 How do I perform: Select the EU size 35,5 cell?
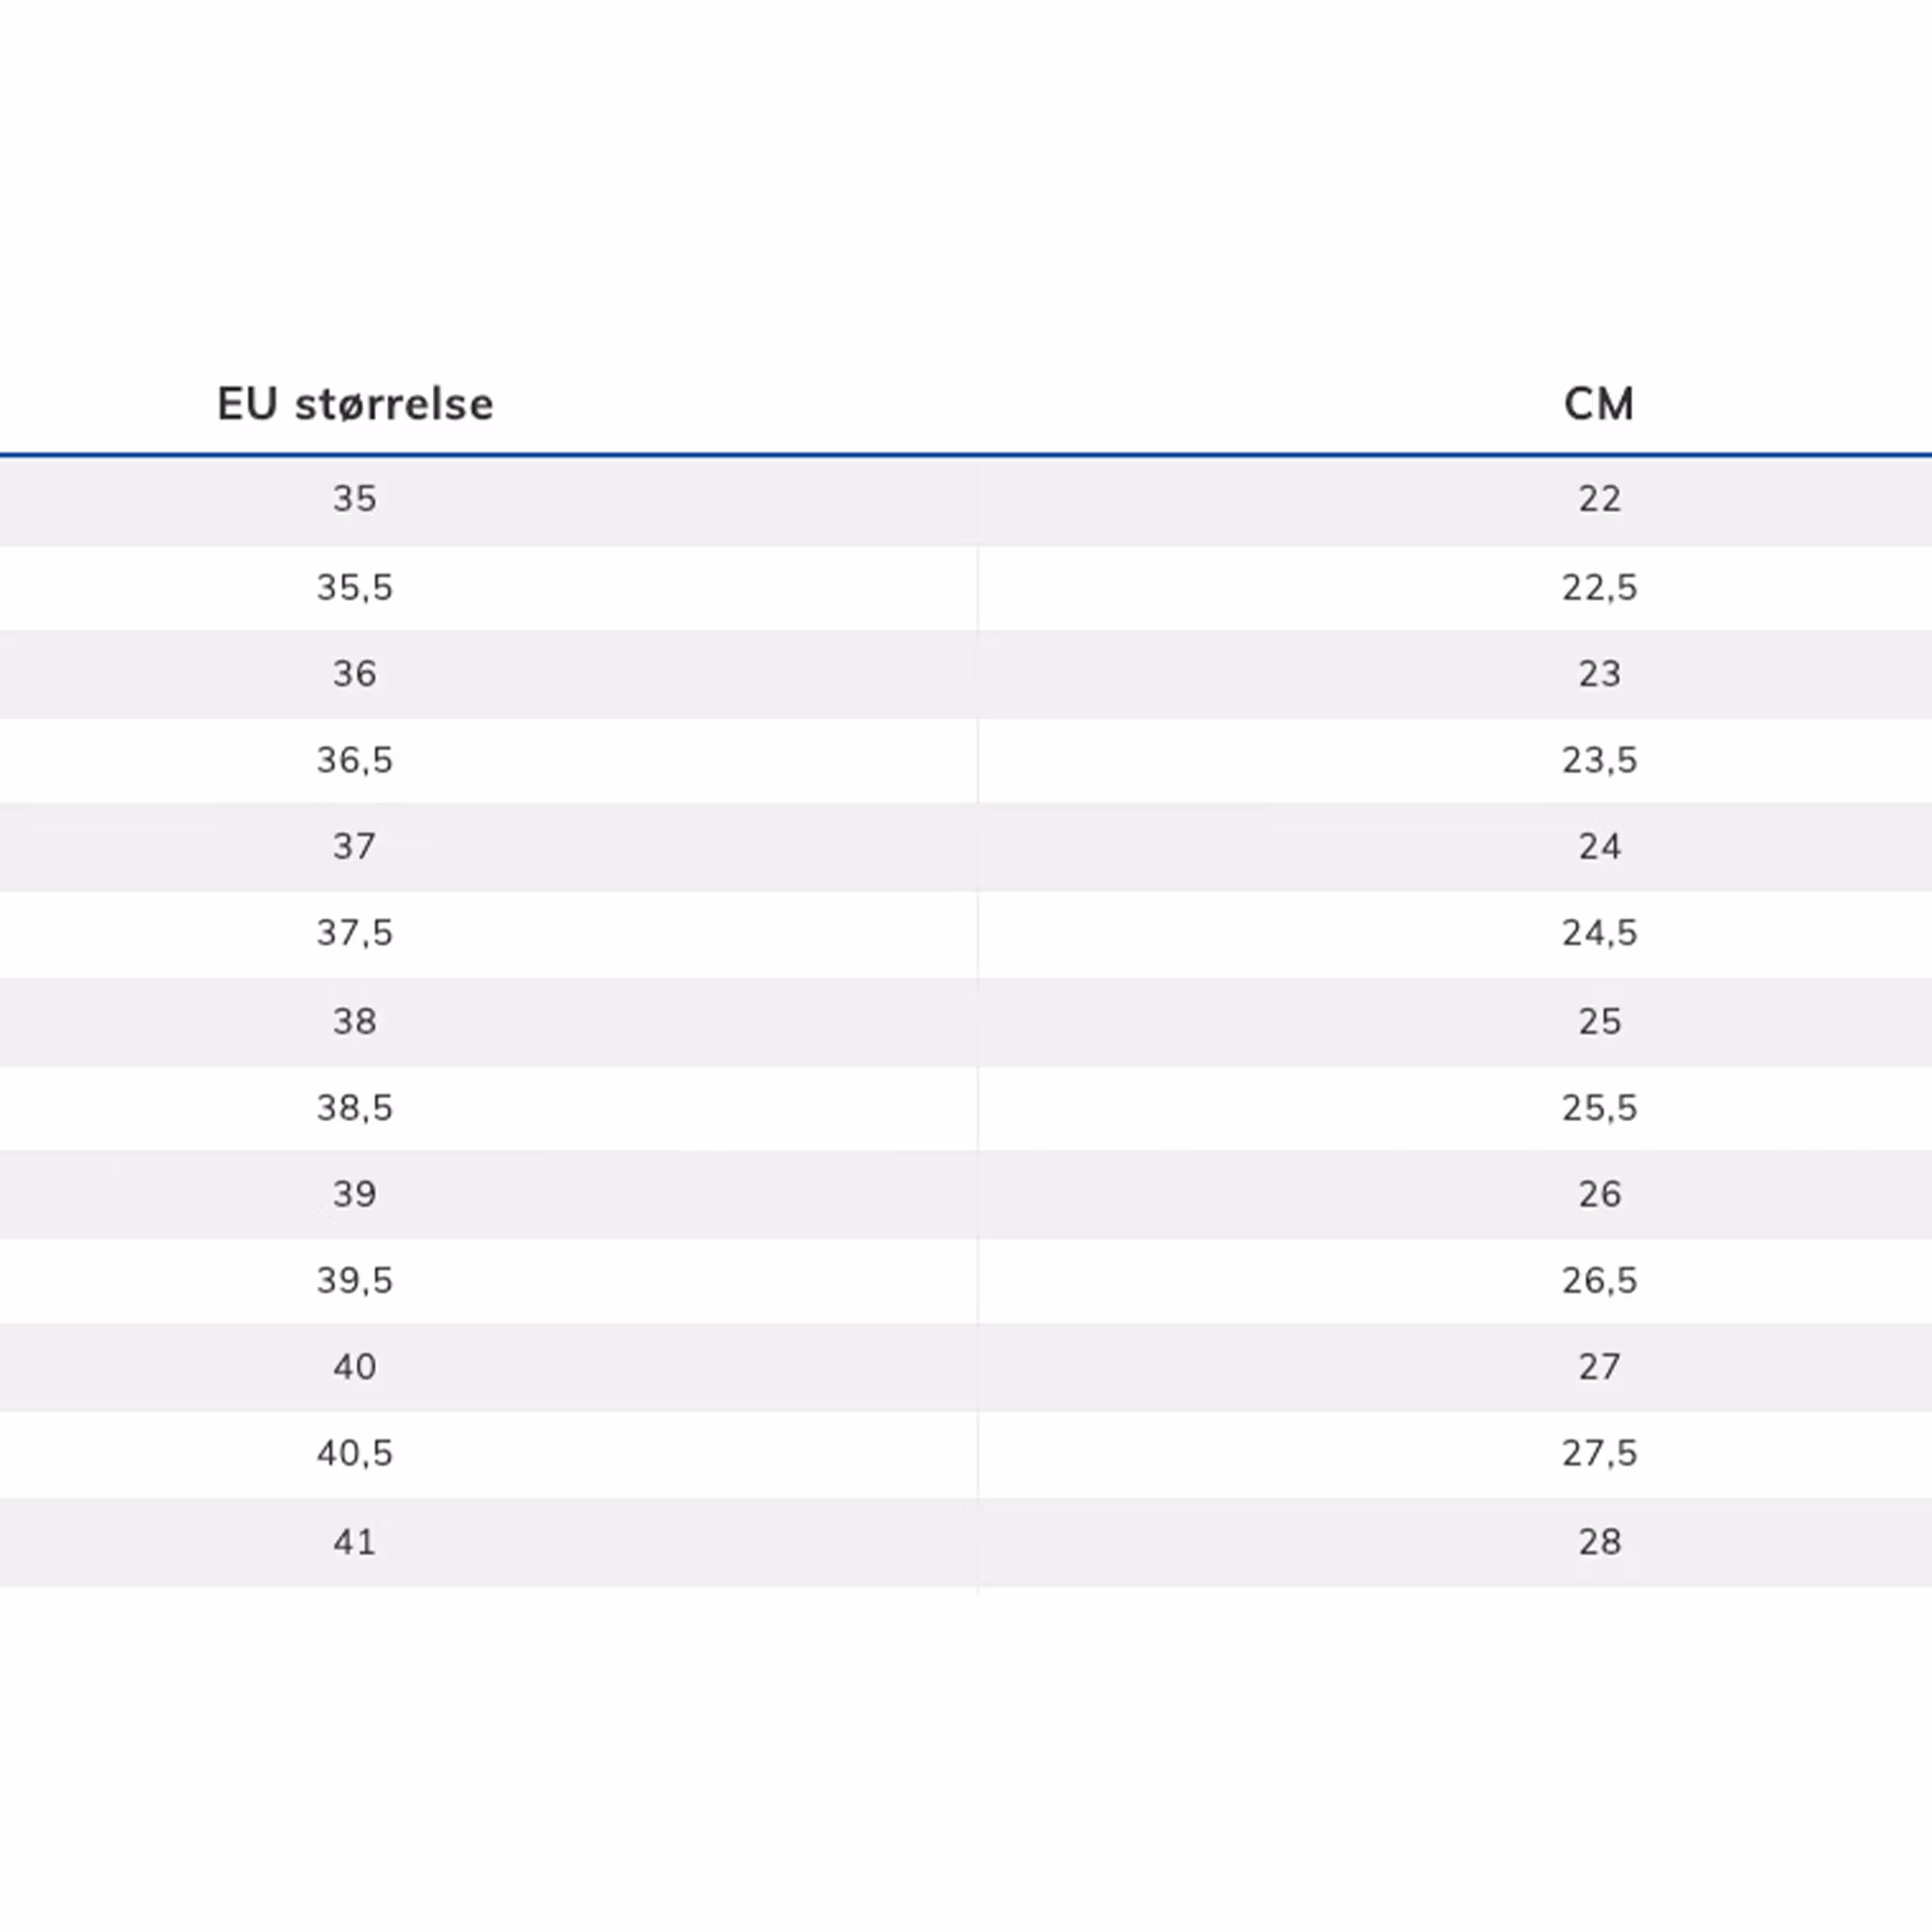click(x=355, y=587)
